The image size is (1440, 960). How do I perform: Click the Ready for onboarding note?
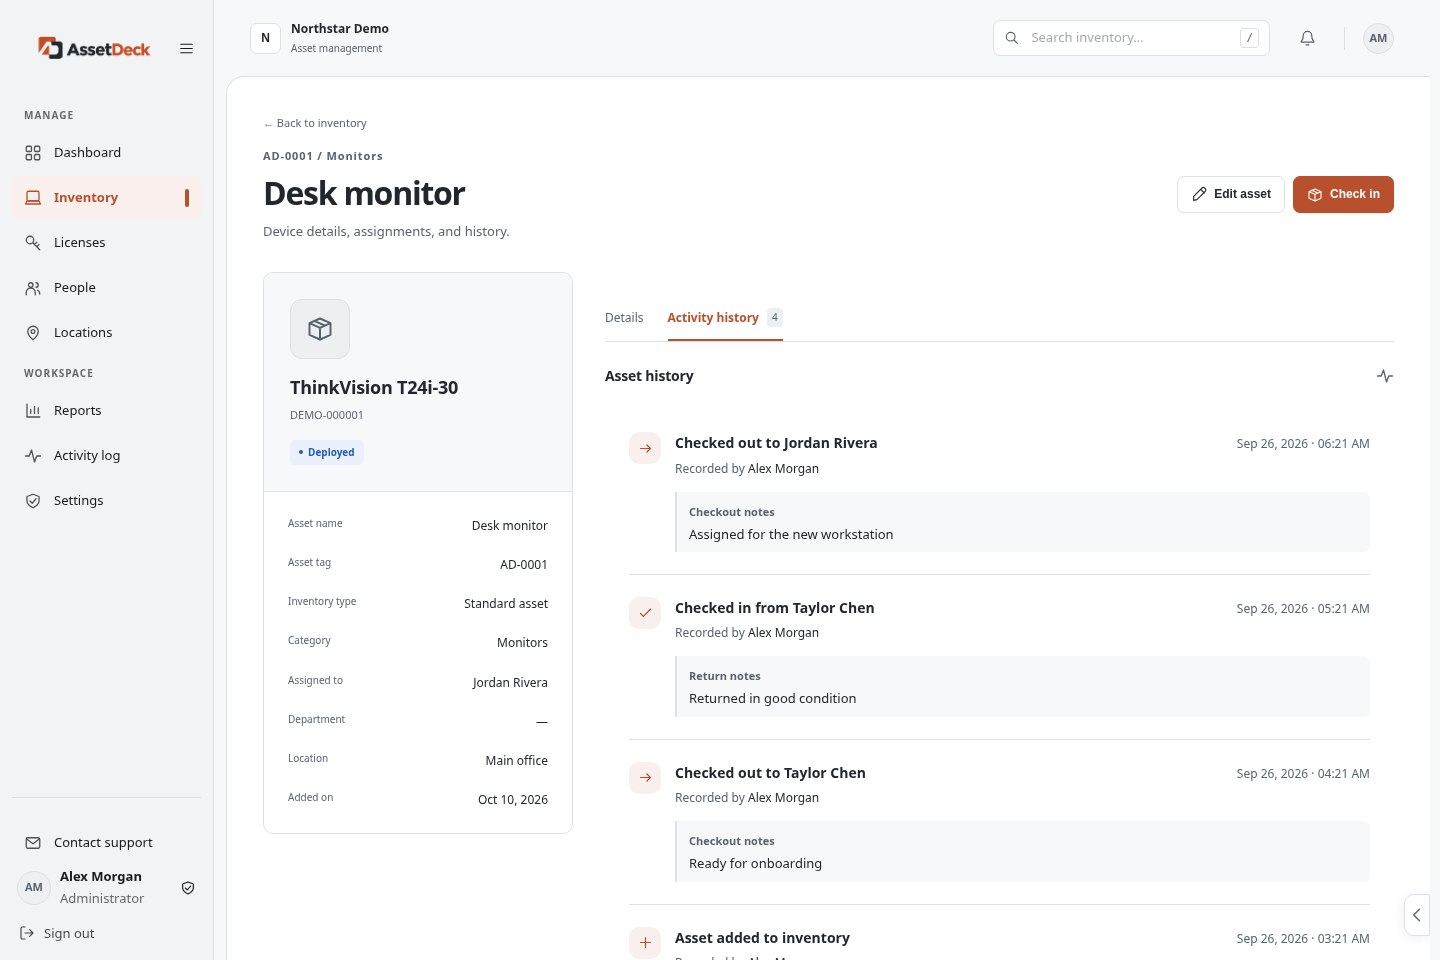[755, 864]
